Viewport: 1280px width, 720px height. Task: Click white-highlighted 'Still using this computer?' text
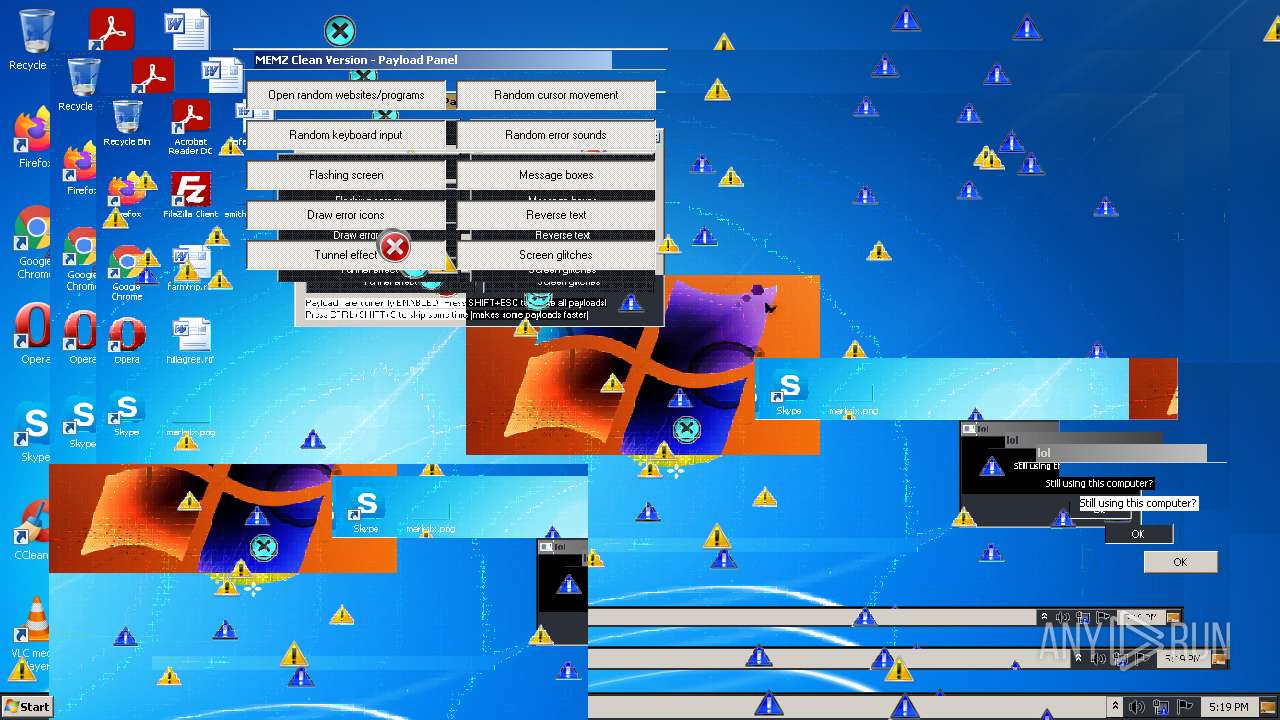[1138, 503]
